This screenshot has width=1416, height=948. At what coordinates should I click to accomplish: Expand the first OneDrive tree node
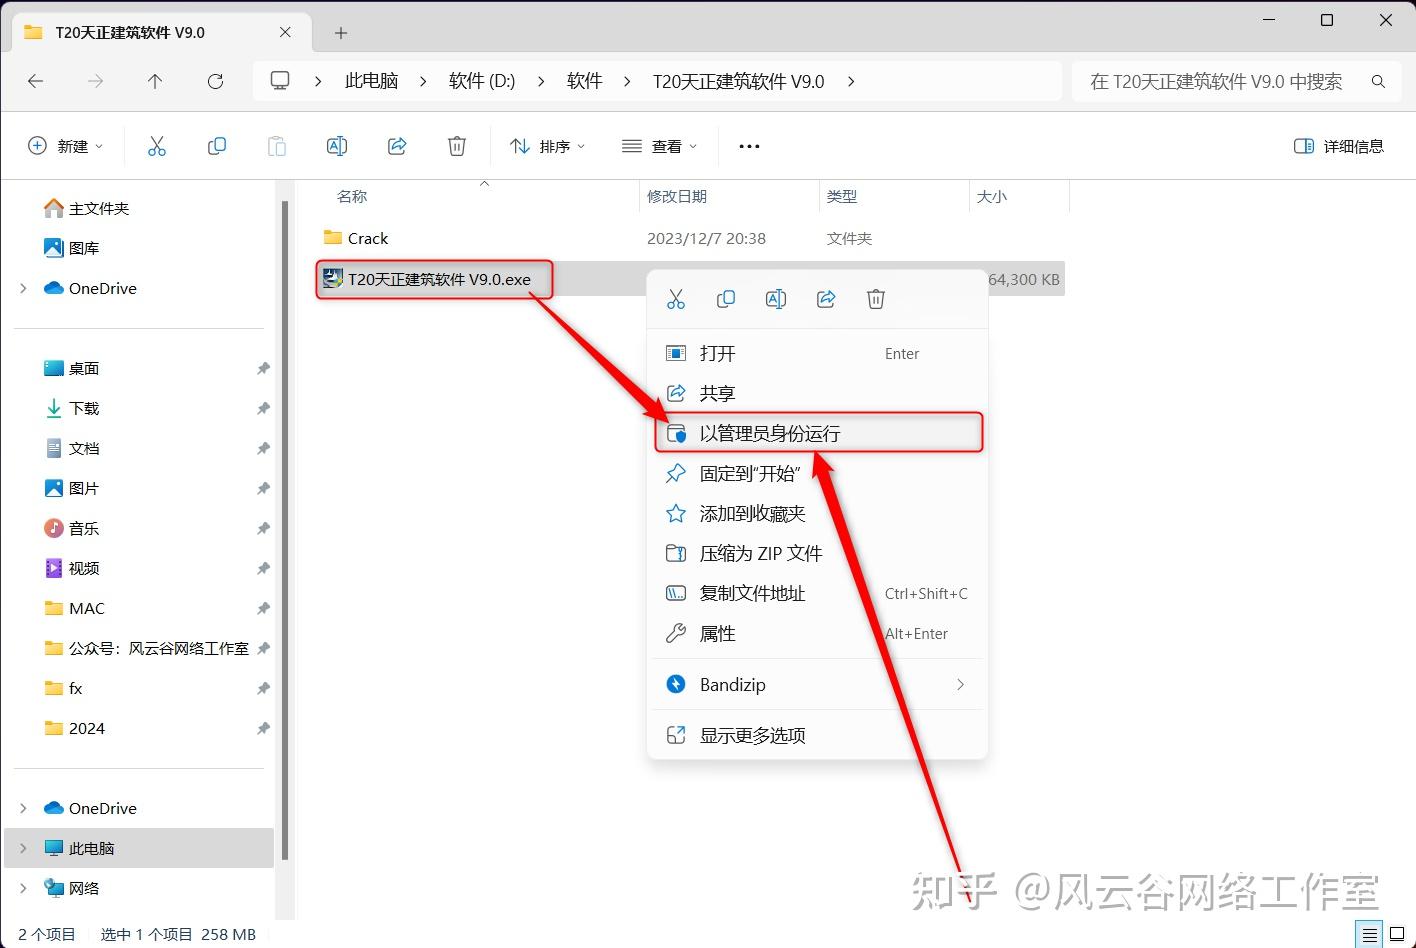(x=23, y=288)
